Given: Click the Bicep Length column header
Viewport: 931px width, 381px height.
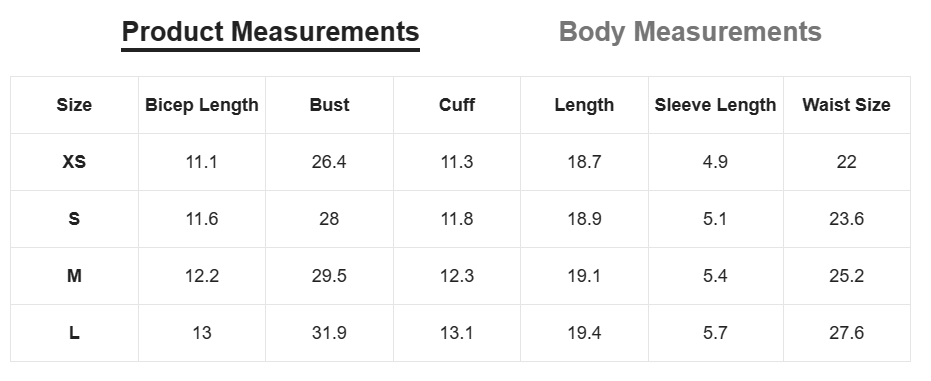Looking at the screenshot, I should point(202,105).
